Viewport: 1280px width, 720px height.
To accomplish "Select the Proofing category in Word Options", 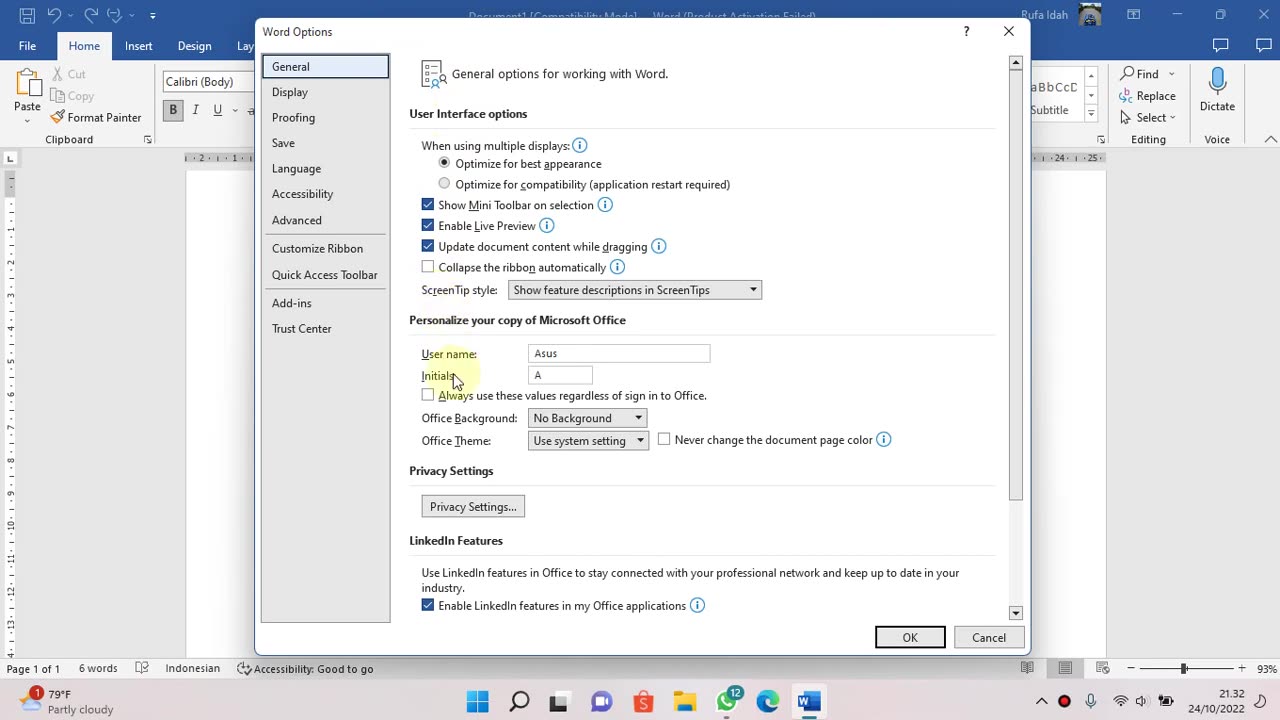I will click(x=325, y=118).
